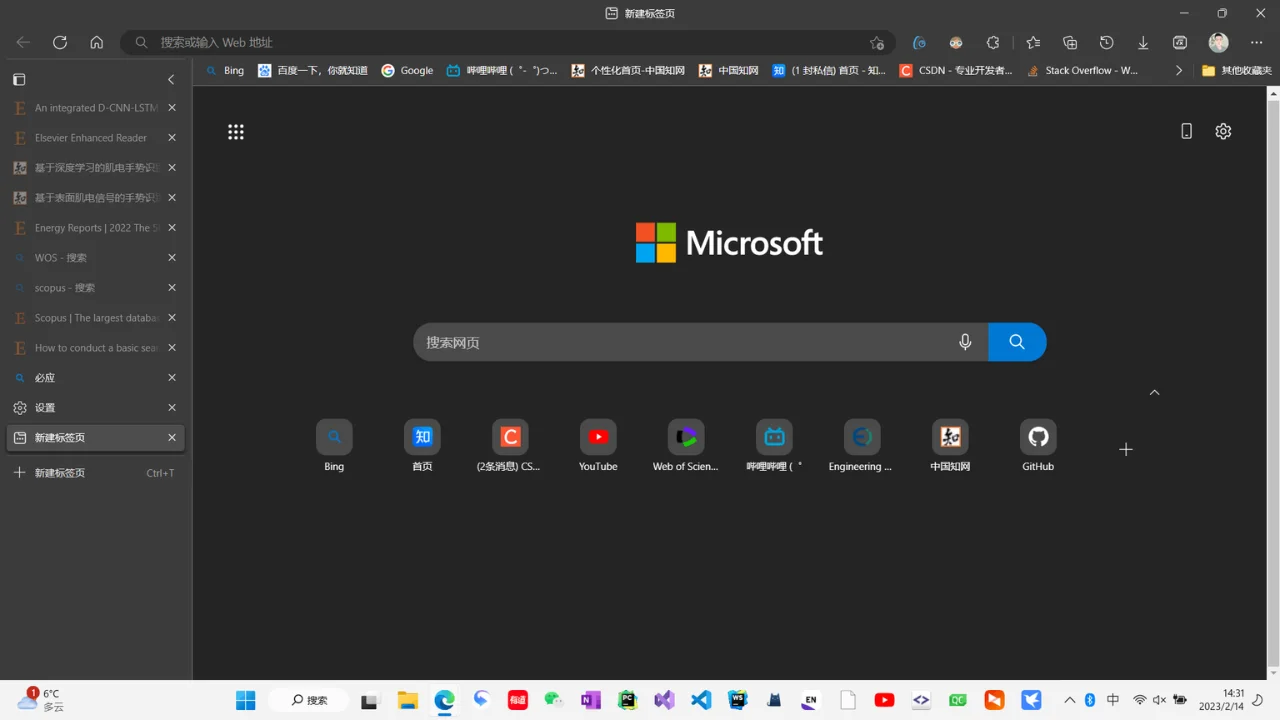Open File Explorer from taskbar

point(407,700)
